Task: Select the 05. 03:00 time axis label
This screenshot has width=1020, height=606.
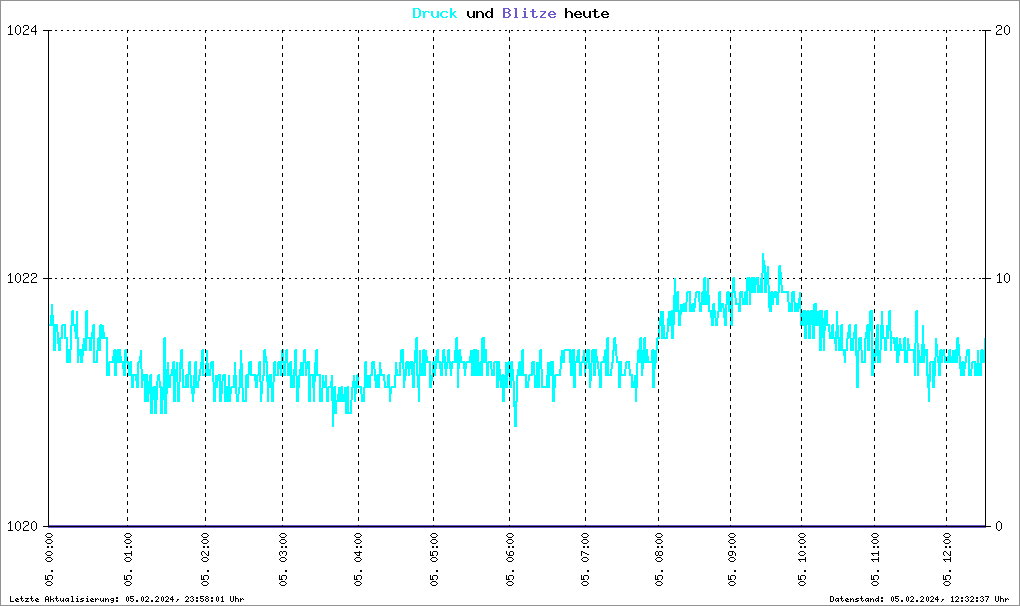Action: click(x=283, y=561)
